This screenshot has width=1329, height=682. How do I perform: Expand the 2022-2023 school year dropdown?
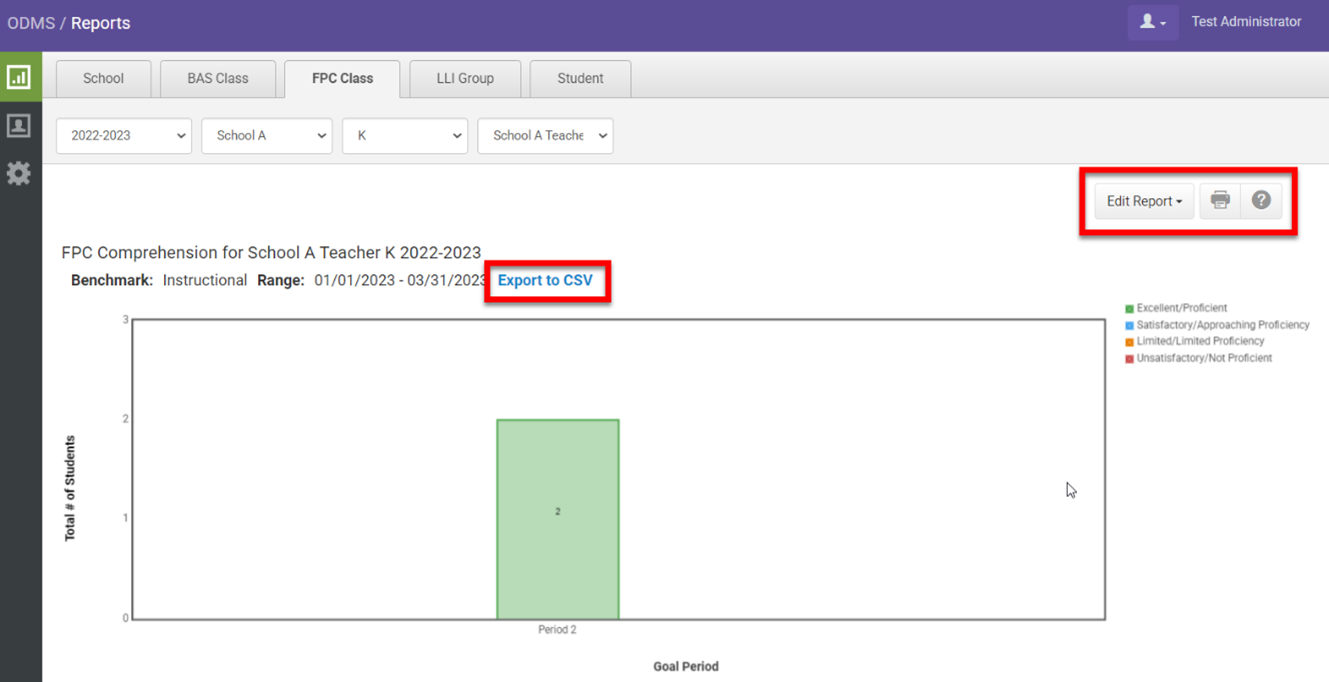point(124,136)
